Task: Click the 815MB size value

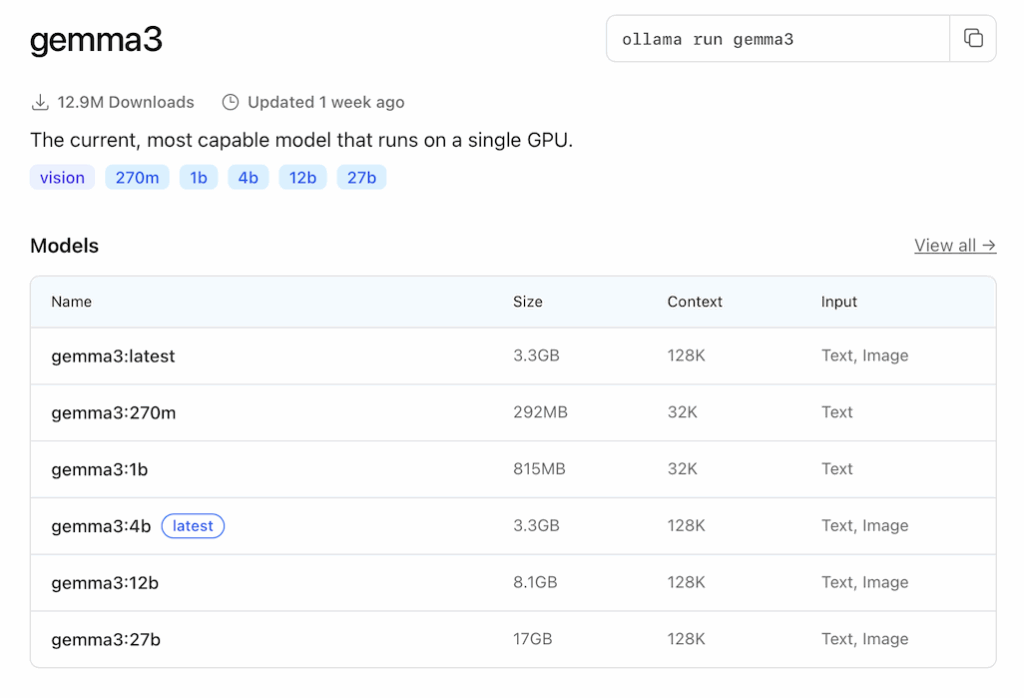Action: 539,469
